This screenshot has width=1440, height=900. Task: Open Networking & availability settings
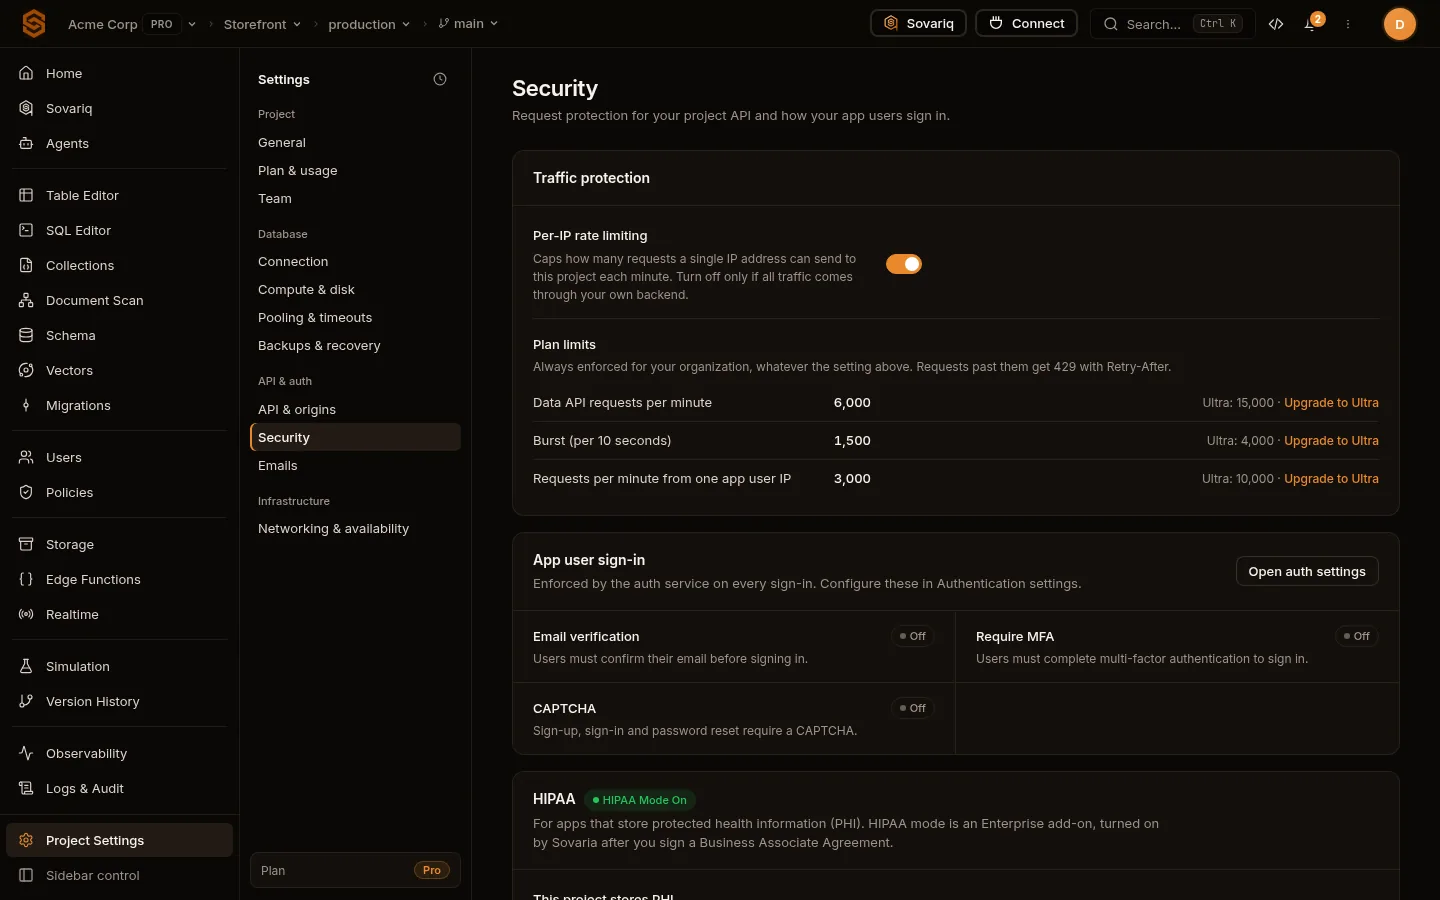[355, 529]
